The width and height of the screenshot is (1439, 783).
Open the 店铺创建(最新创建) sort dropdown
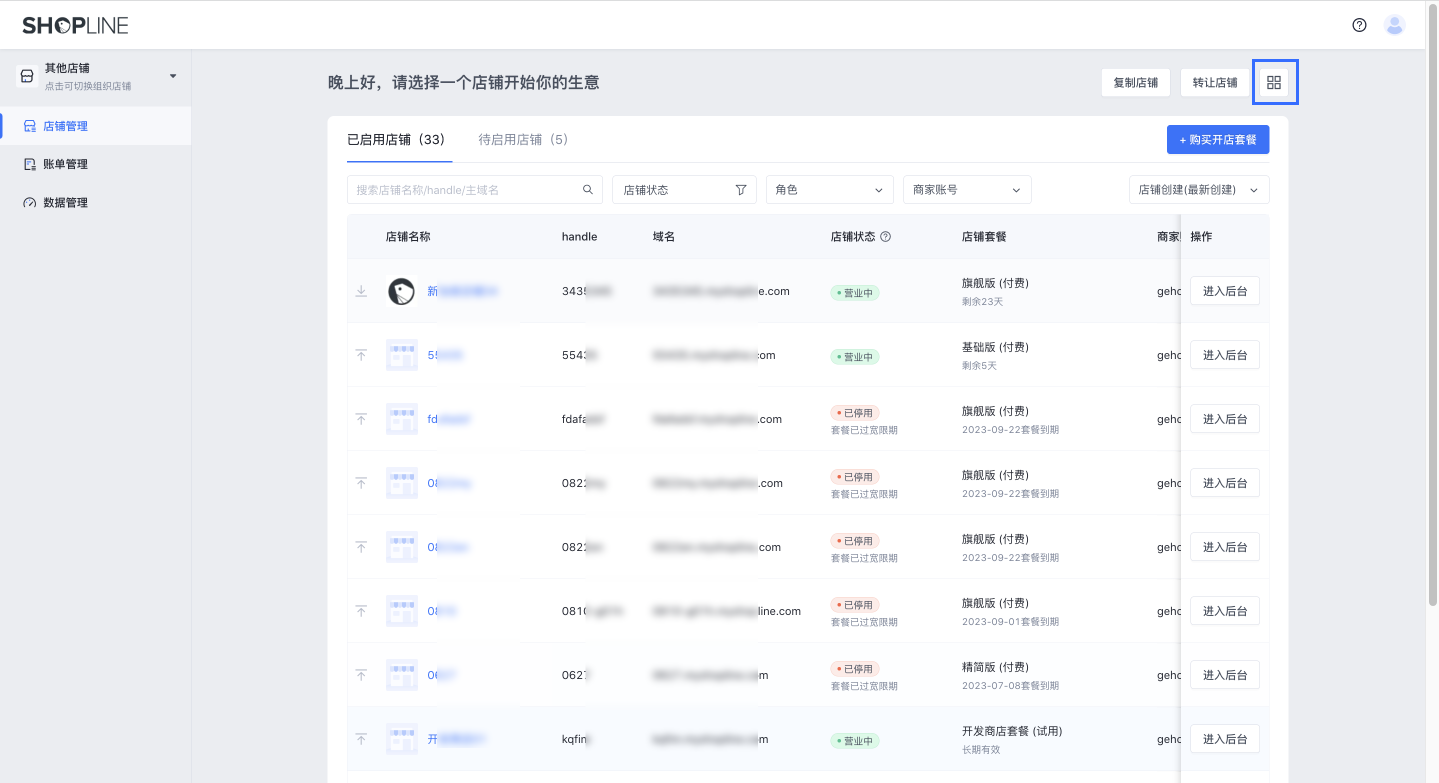pos(1199,189)
